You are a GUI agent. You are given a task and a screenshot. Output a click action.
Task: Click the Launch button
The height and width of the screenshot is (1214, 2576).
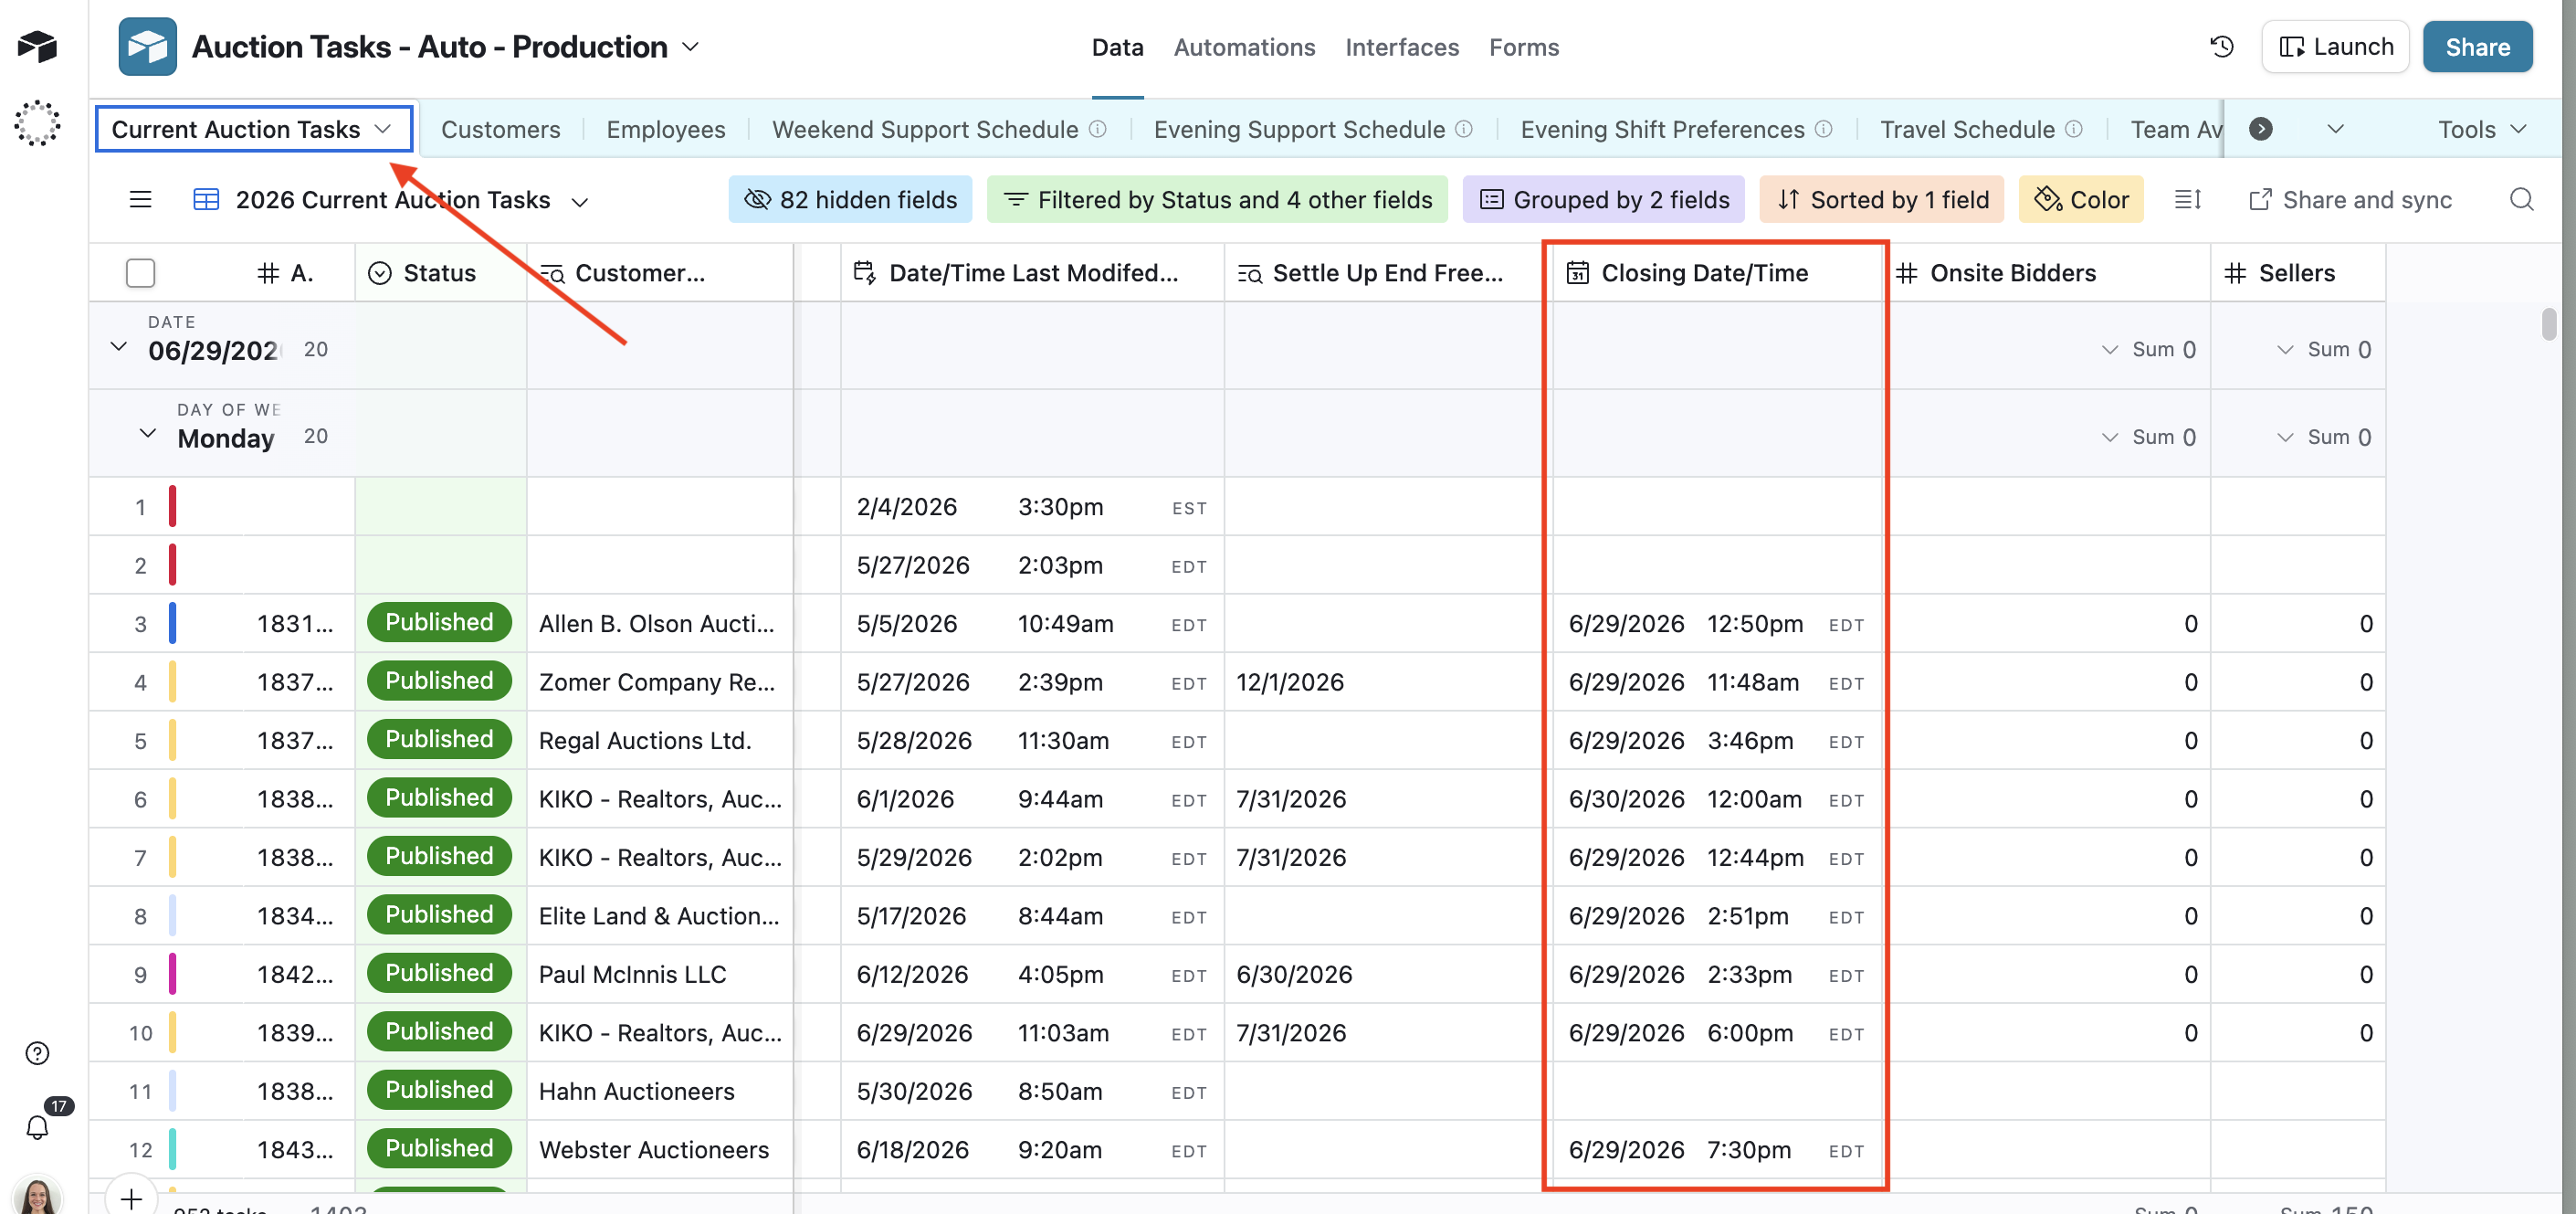click(2335, 47)
